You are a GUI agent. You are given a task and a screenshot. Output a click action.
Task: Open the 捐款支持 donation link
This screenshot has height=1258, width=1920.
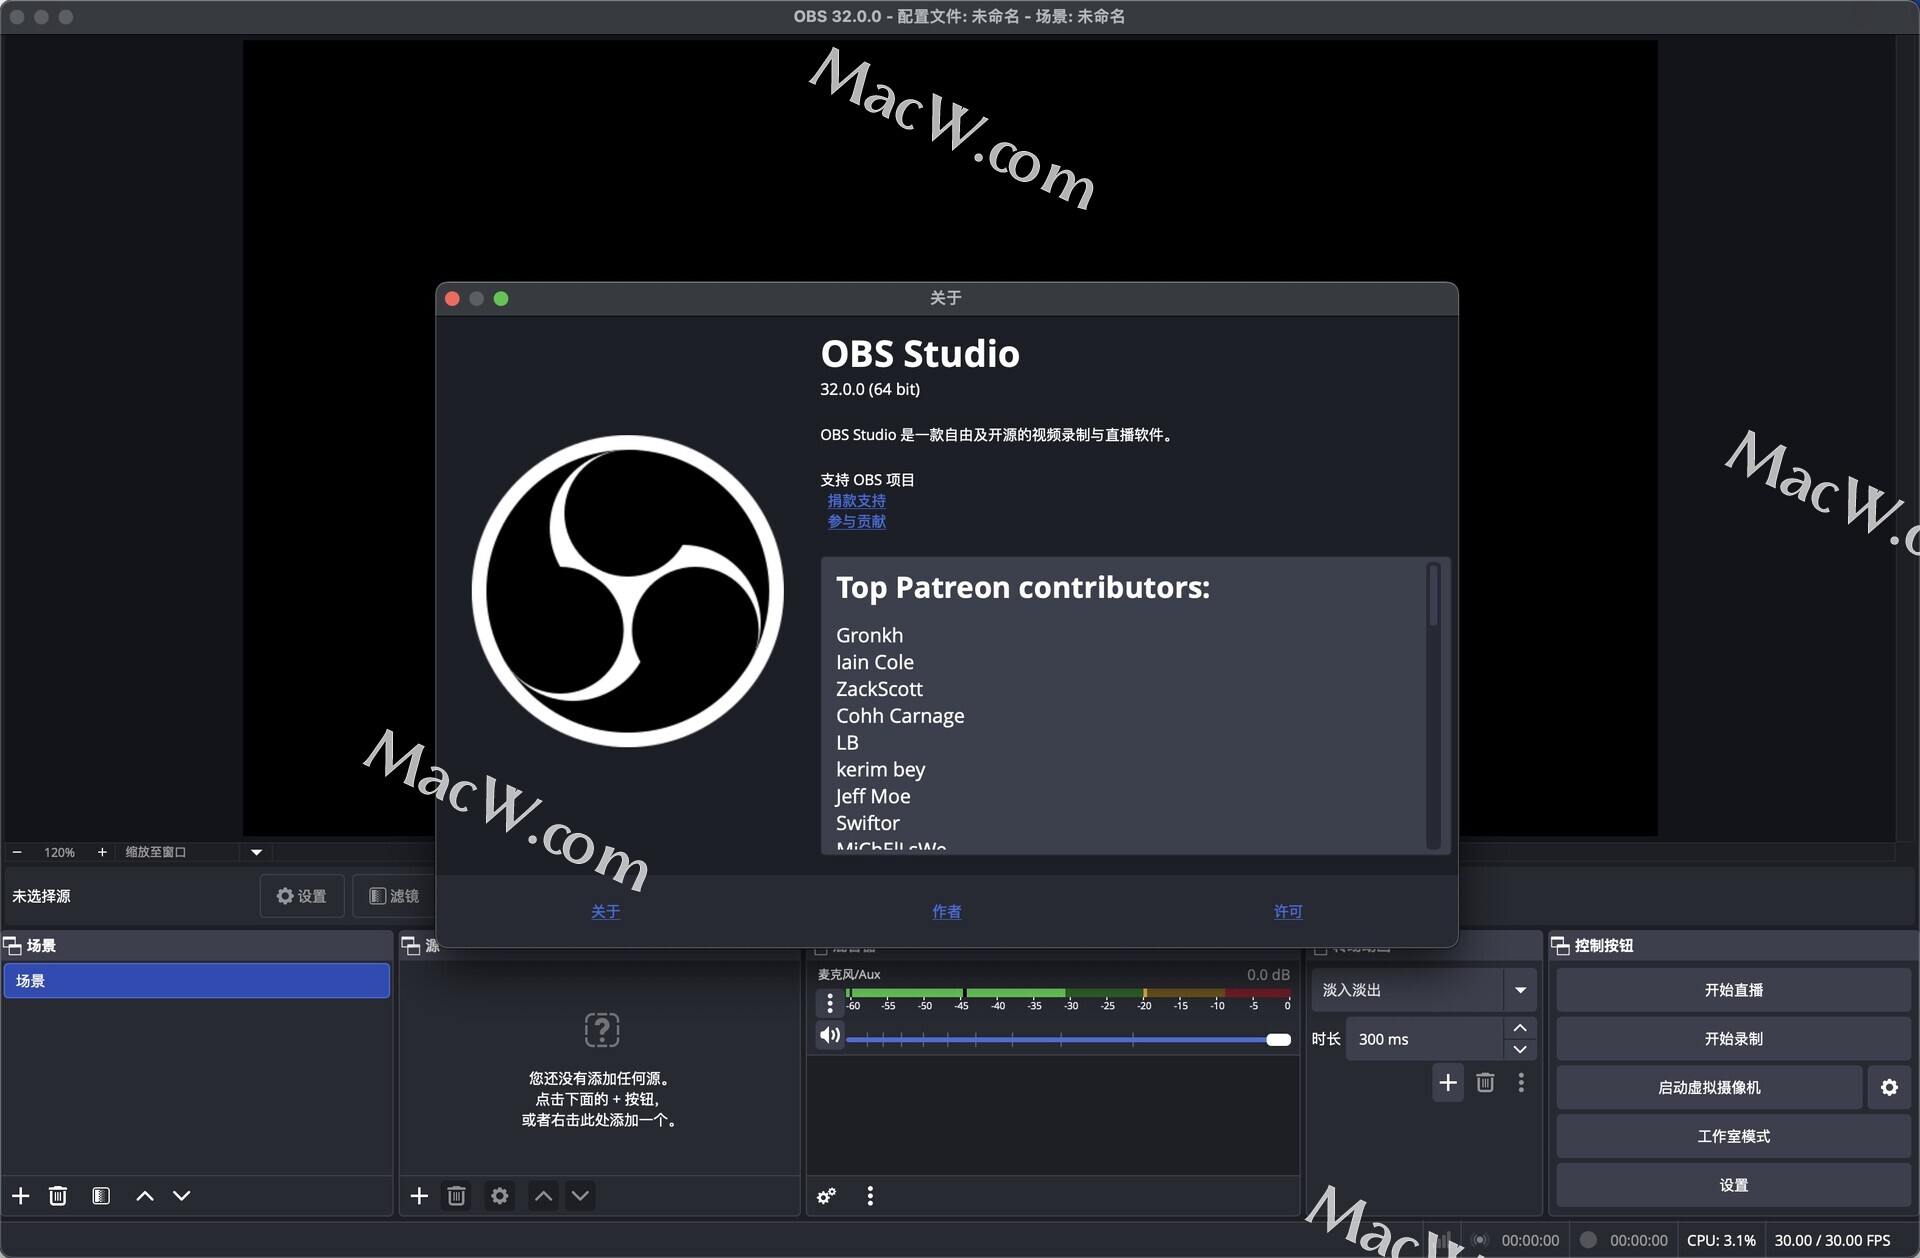click(x=856, y=500)
